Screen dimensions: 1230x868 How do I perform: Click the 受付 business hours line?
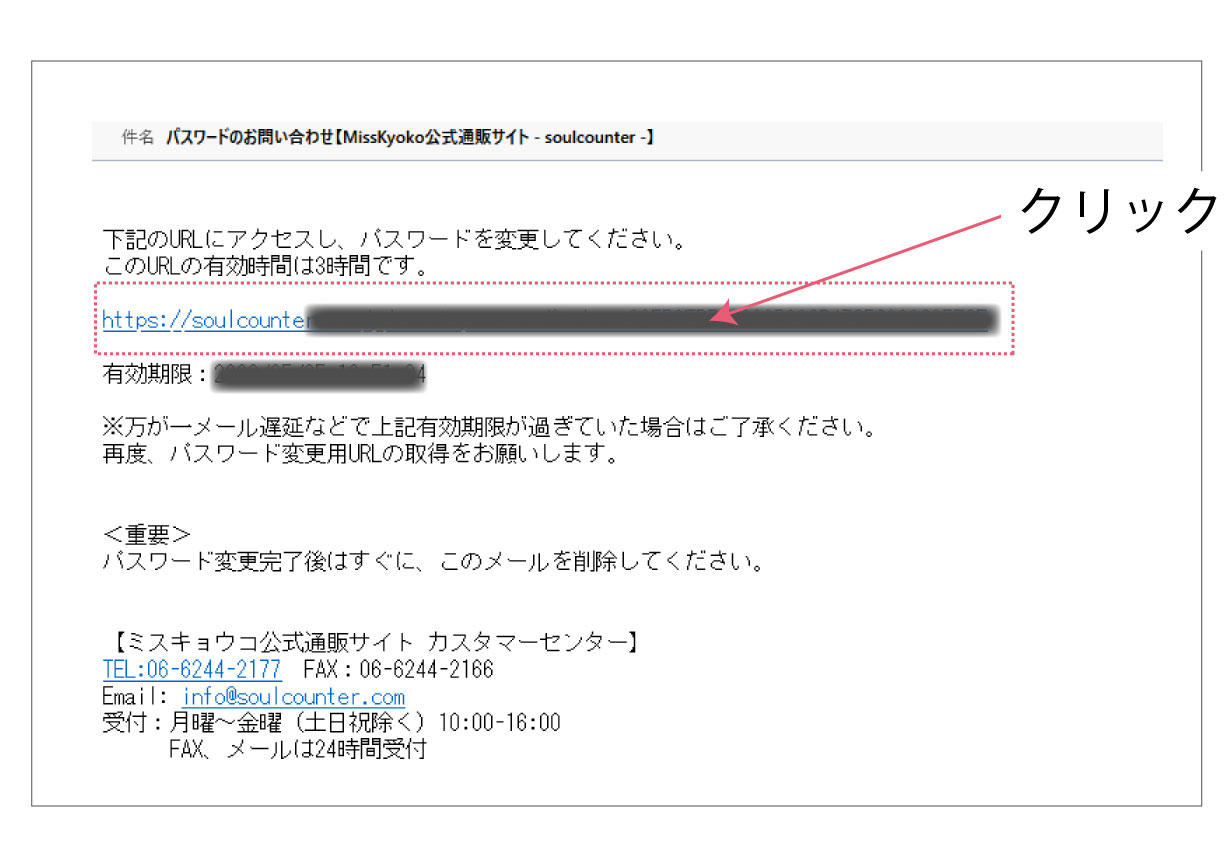point(330,722)
